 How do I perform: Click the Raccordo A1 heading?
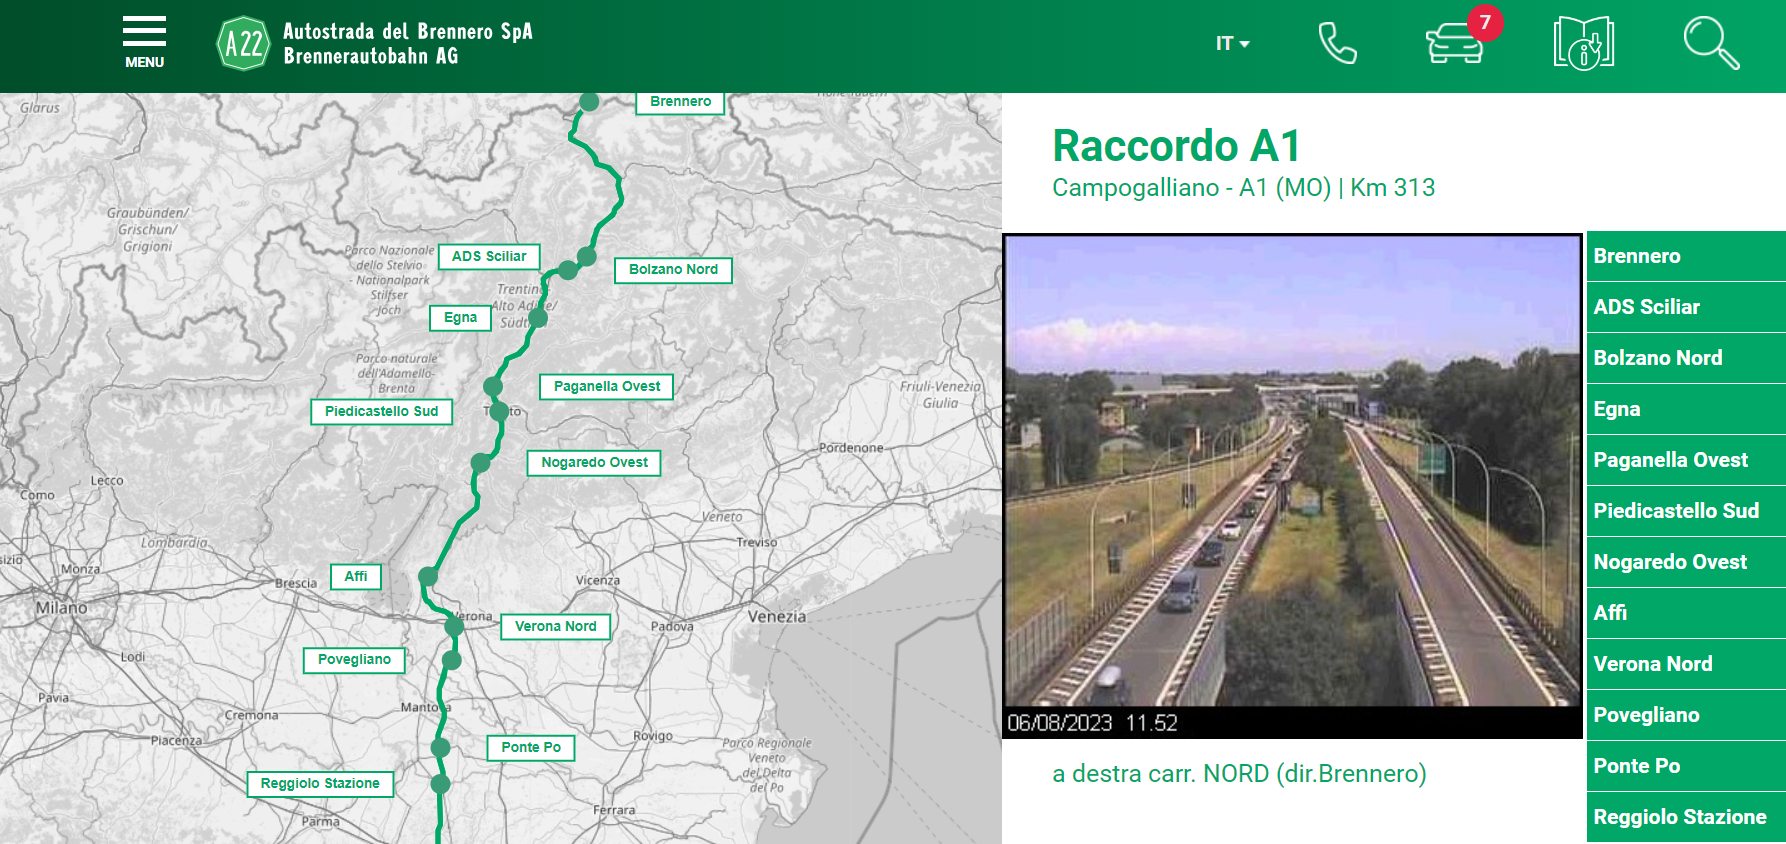[1176, 146]
